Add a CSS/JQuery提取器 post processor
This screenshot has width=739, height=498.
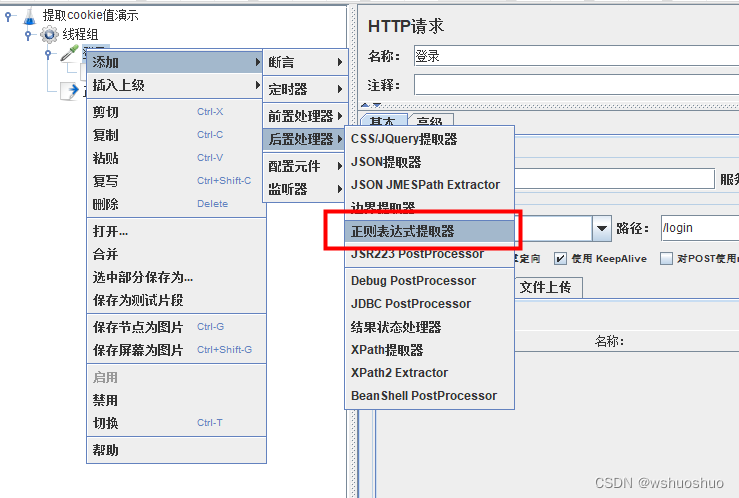pyautogui.click(x=429, y=139)
